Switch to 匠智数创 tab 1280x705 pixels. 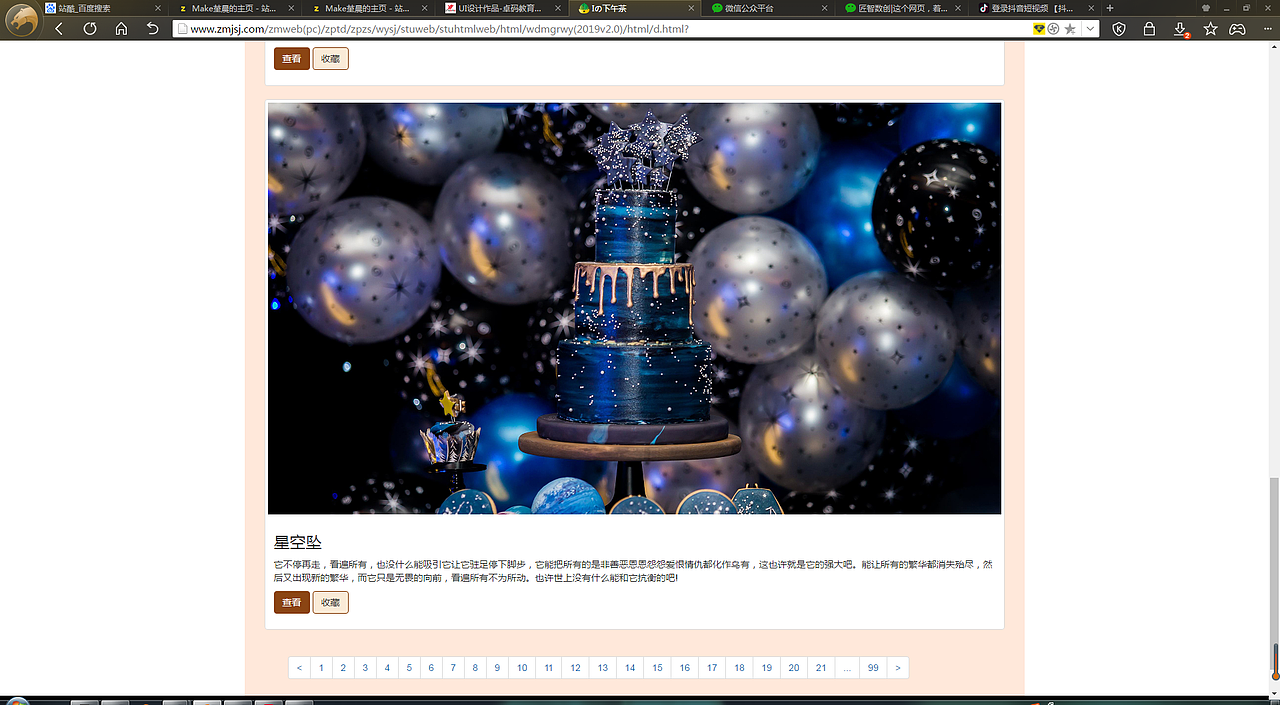[904, 8]
